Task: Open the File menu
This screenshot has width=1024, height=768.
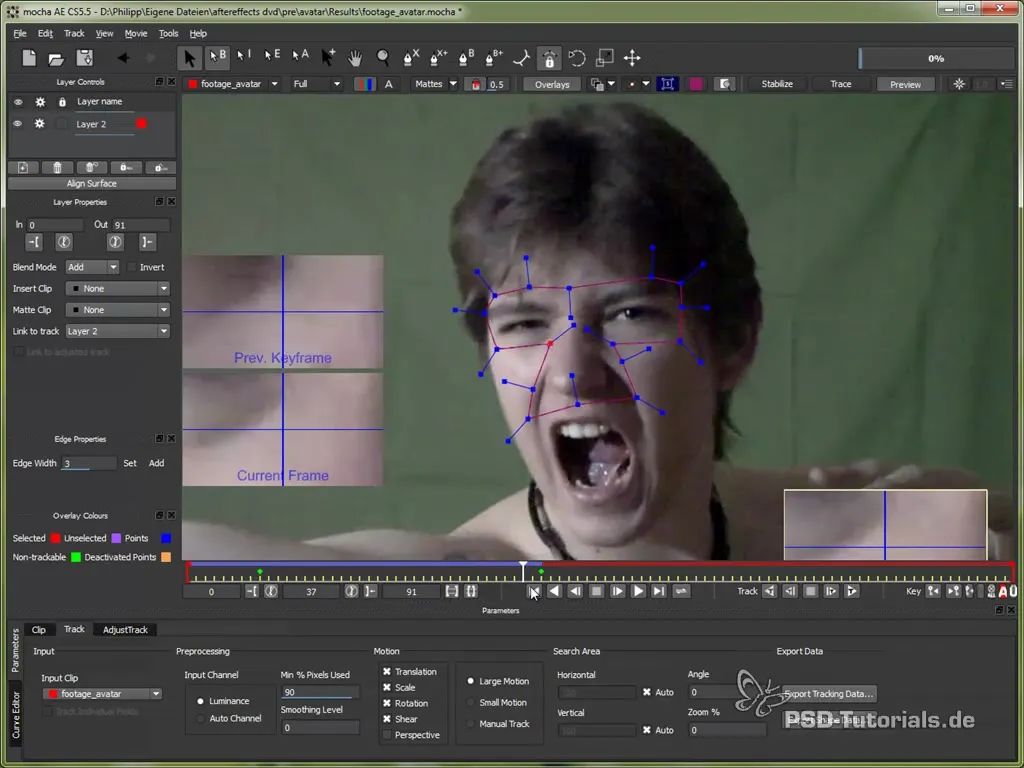Action: tap(20, 33)
